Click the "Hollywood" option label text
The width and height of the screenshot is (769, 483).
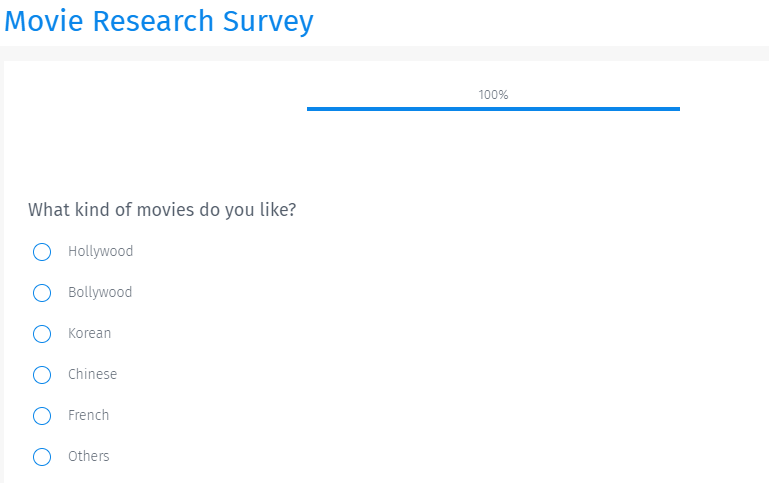point(100,252)
